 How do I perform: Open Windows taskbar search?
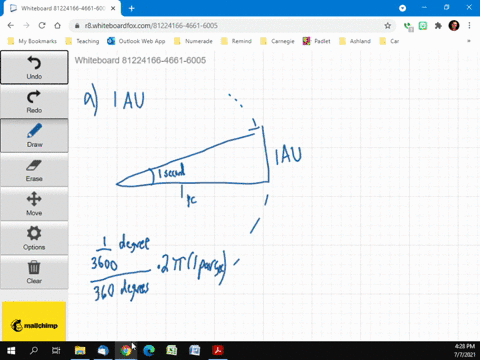coord(34,351)
